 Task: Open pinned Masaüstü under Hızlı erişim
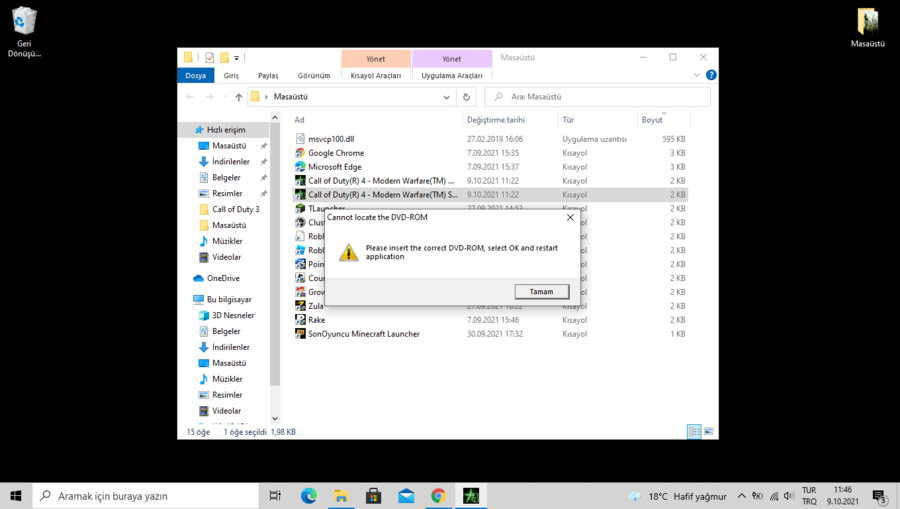pyautogui.click(x=229, y=146)
